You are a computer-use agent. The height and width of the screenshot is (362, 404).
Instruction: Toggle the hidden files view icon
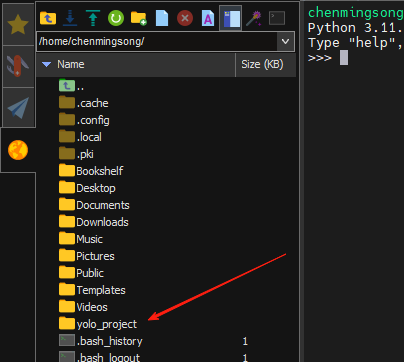point(231,18)
